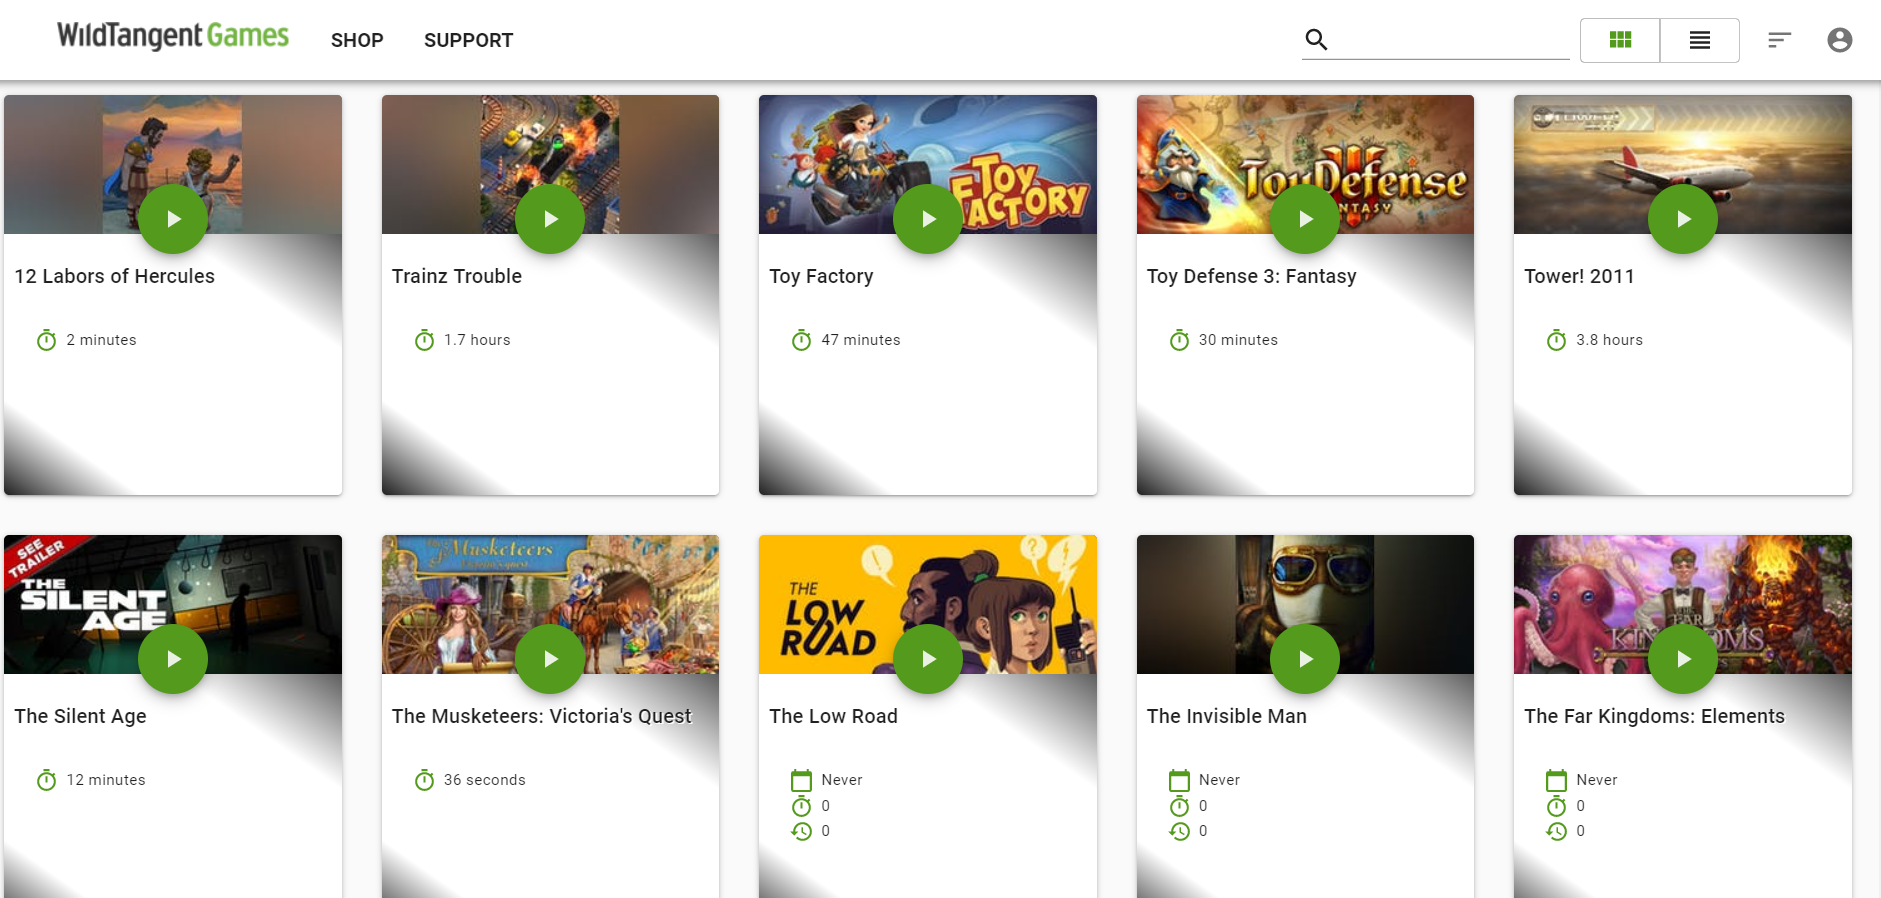Click the 36 seconds playtime text
This screenshot has width=1881, height=898.
click(484, 780)
